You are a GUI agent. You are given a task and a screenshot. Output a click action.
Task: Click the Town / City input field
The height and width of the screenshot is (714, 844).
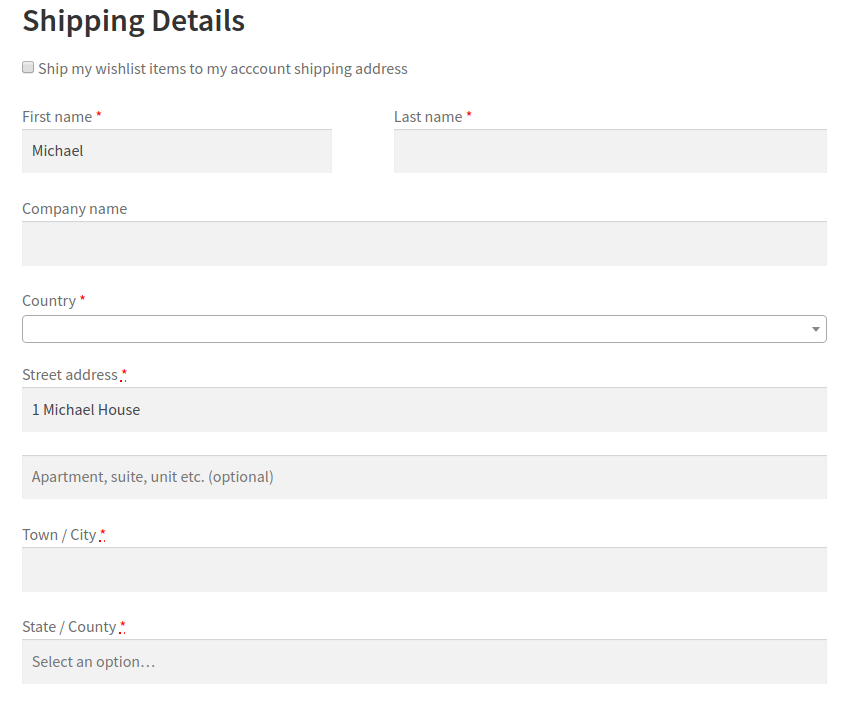point(424,570)
